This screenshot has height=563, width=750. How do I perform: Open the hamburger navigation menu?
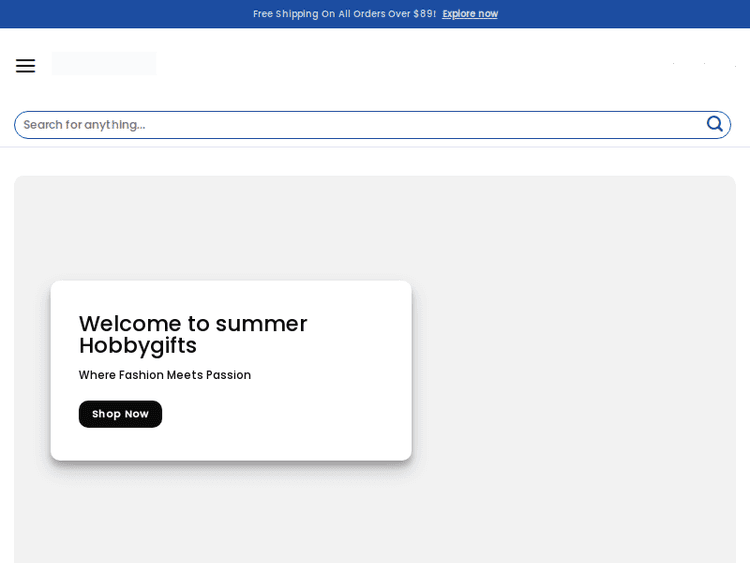(x=25, y=66)
